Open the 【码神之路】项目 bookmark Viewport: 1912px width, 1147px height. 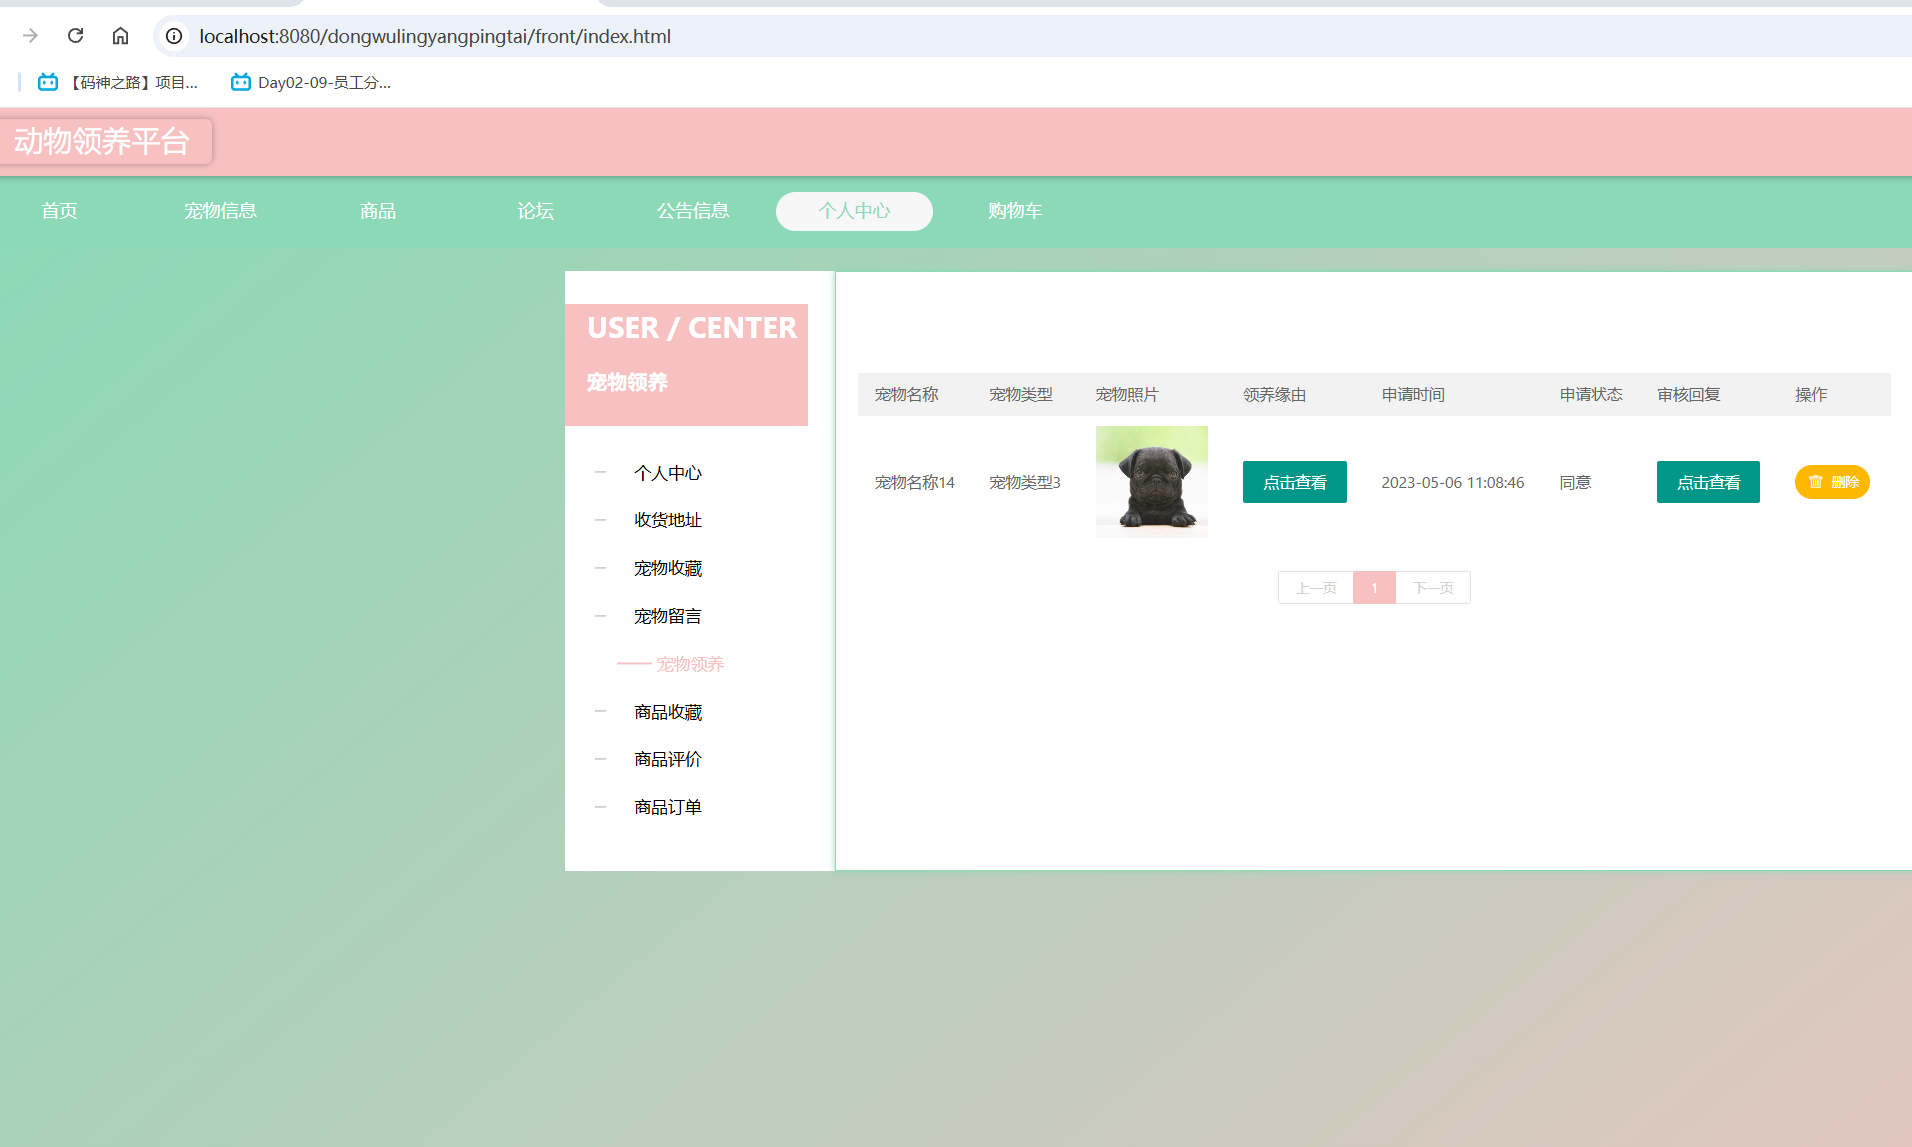118,82
